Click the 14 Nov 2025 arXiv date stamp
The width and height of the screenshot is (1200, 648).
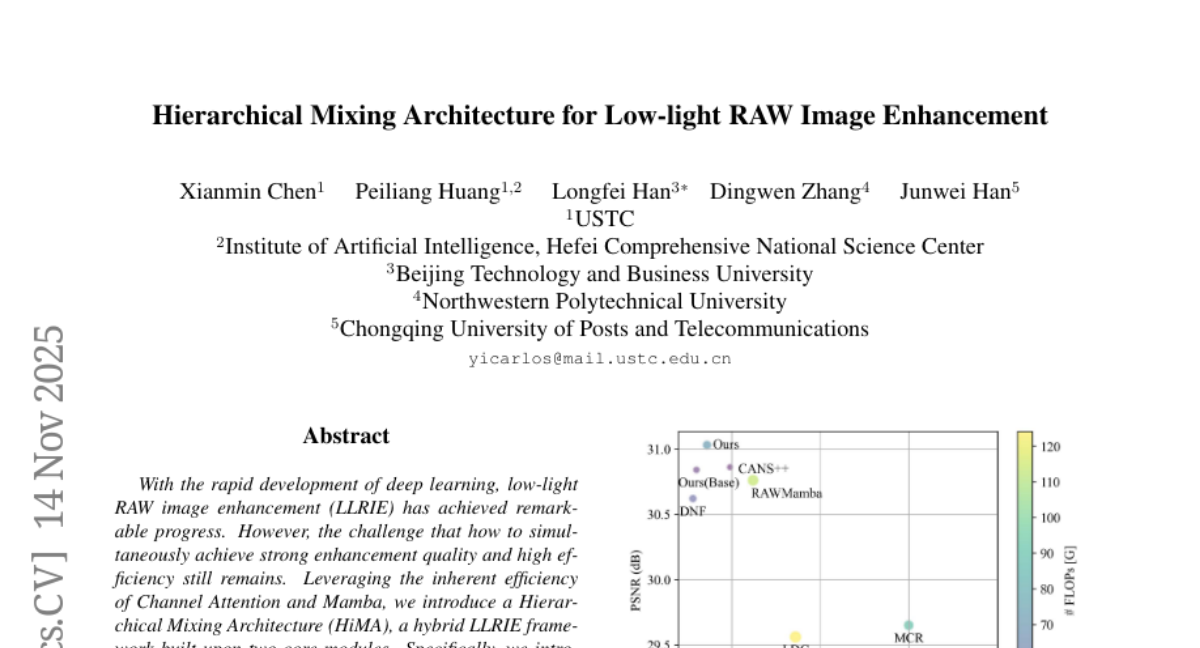[49, 427]
